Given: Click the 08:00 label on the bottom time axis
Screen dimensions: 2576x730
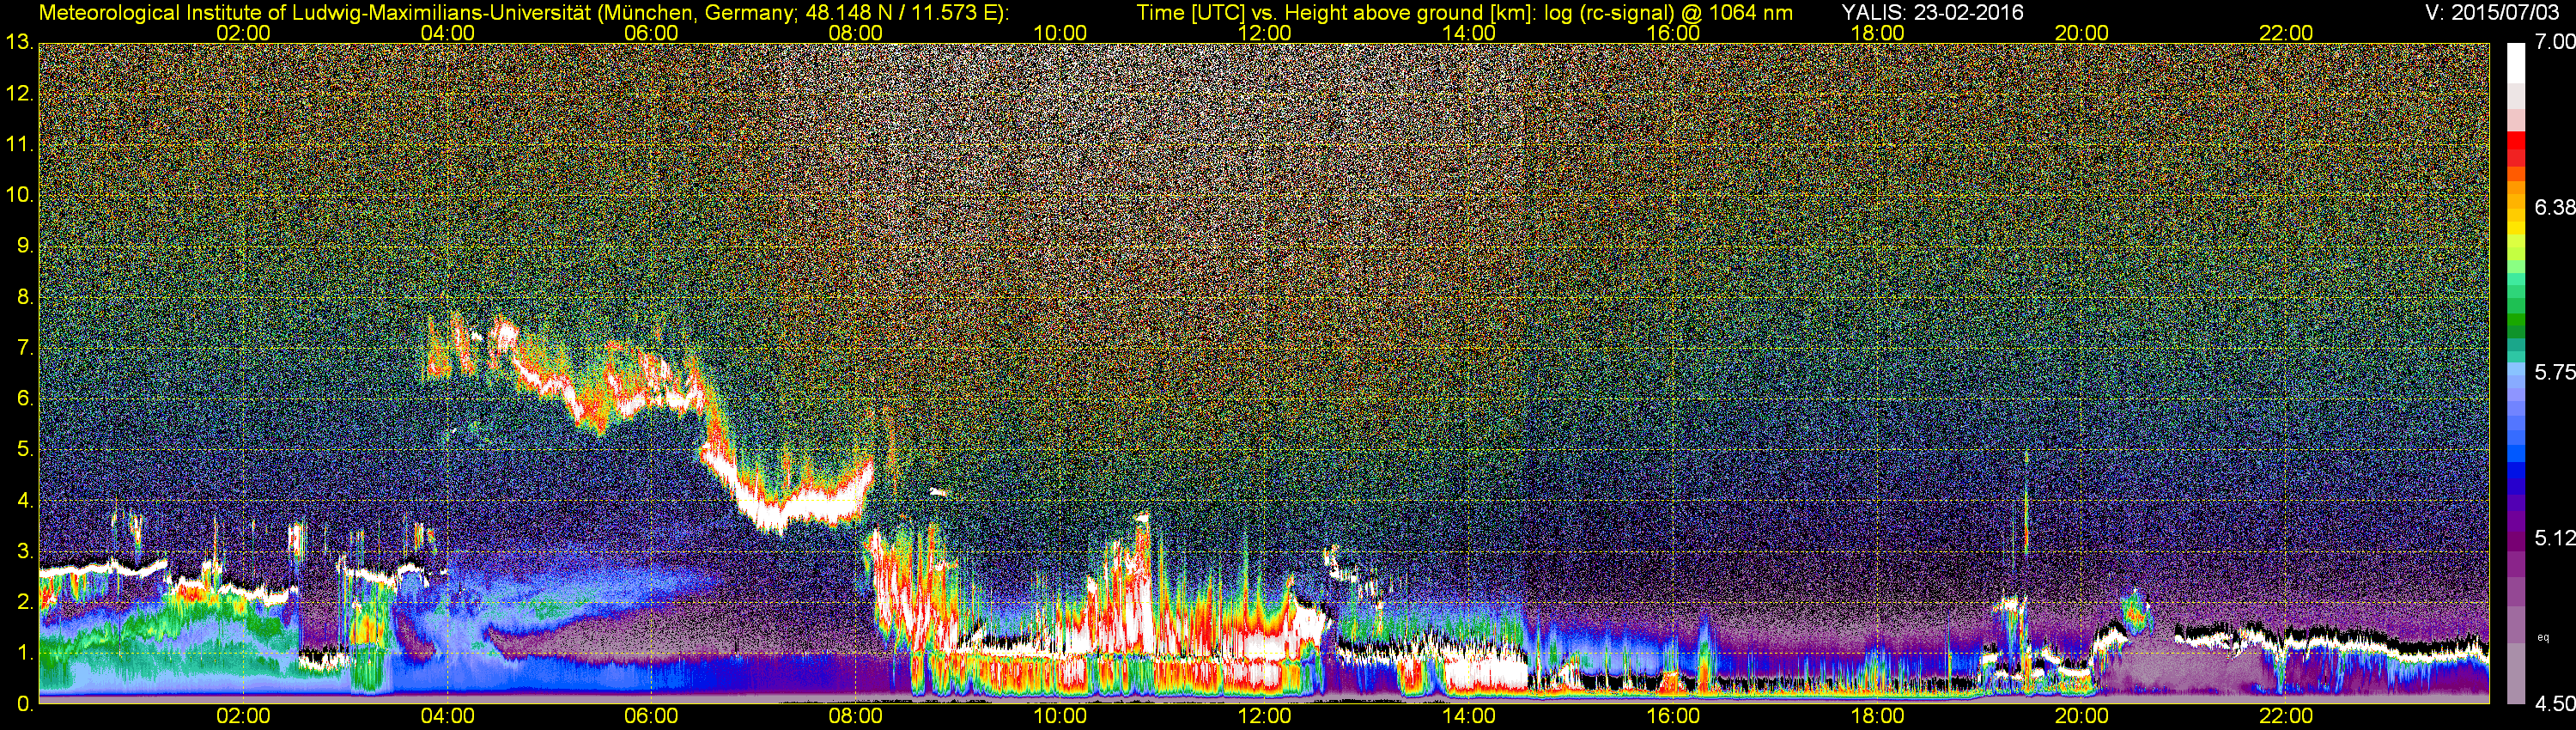Looking at the screenshot, I should tap(856, 716).
